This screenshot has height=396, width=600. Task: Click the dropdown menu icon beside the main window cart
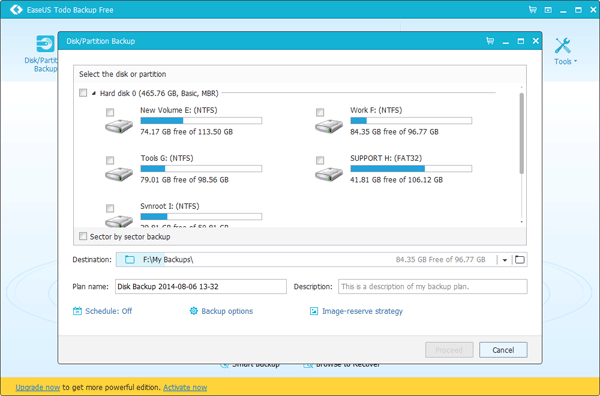click(x=548, y=10)
